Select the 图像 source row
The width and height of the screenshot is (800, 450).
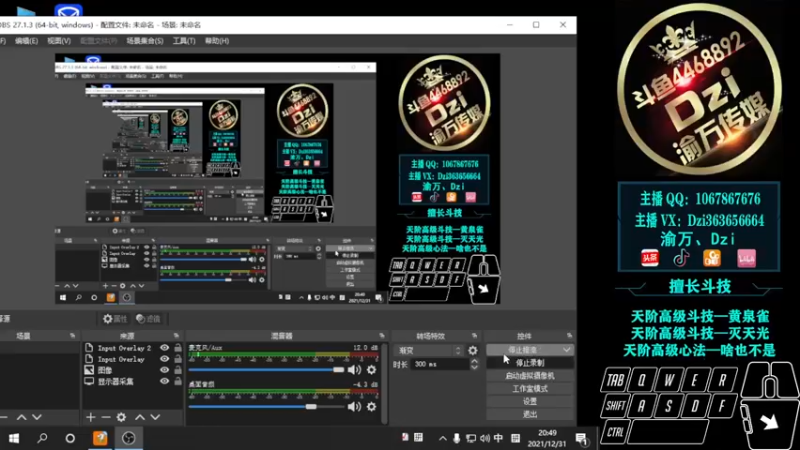[133, 370]
